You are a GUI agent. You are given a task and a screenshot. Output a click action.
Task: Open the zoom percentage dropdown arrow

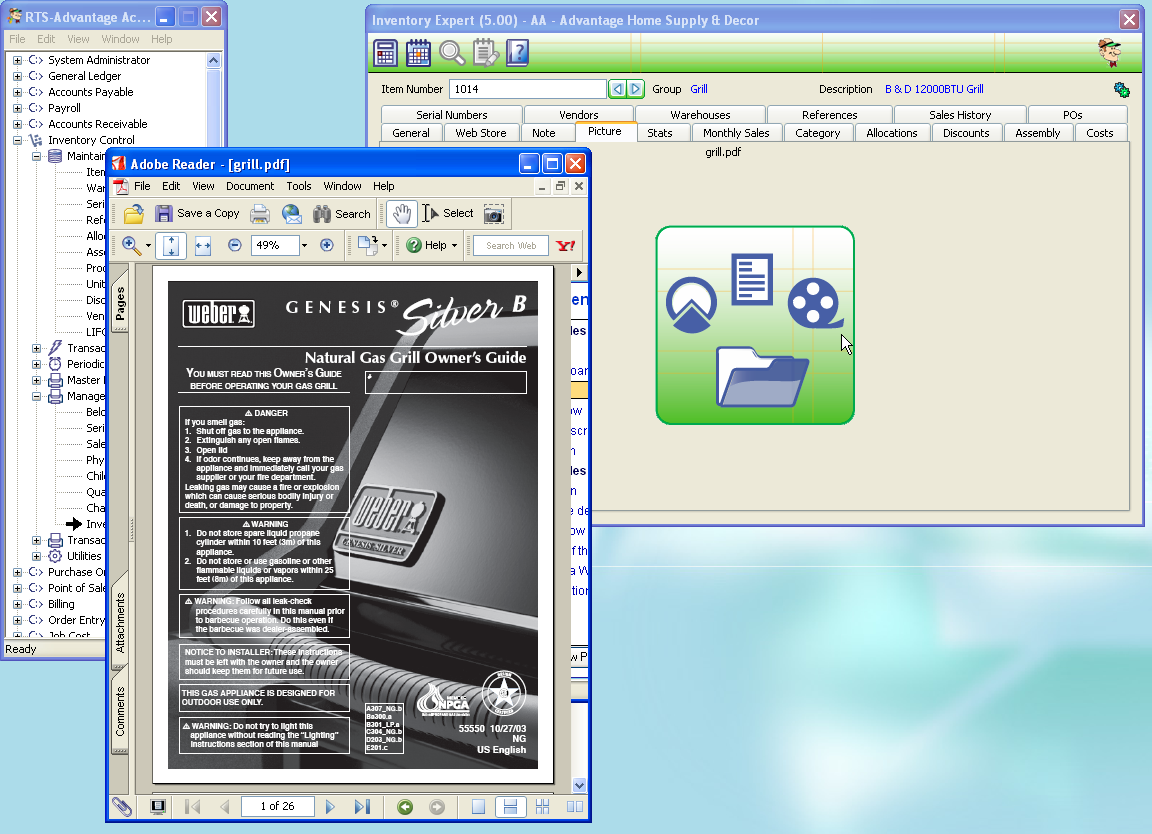[x=304, y=245]
